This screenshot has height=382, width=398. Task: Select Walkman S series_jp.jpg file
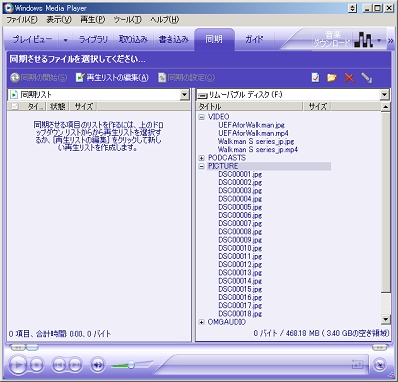tap(256, 141)
